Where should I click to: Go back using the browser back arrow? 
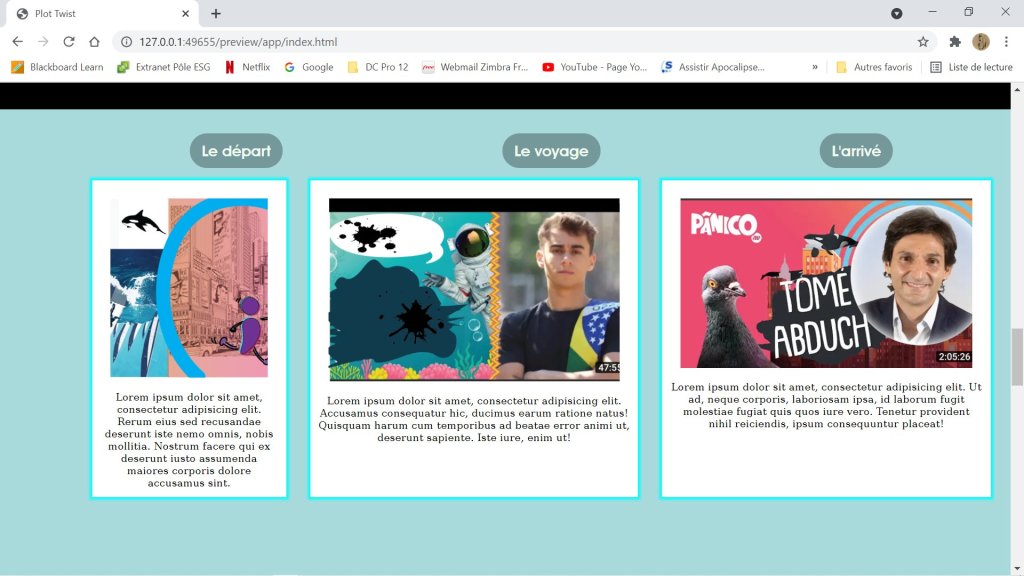(x=17, y=42)
